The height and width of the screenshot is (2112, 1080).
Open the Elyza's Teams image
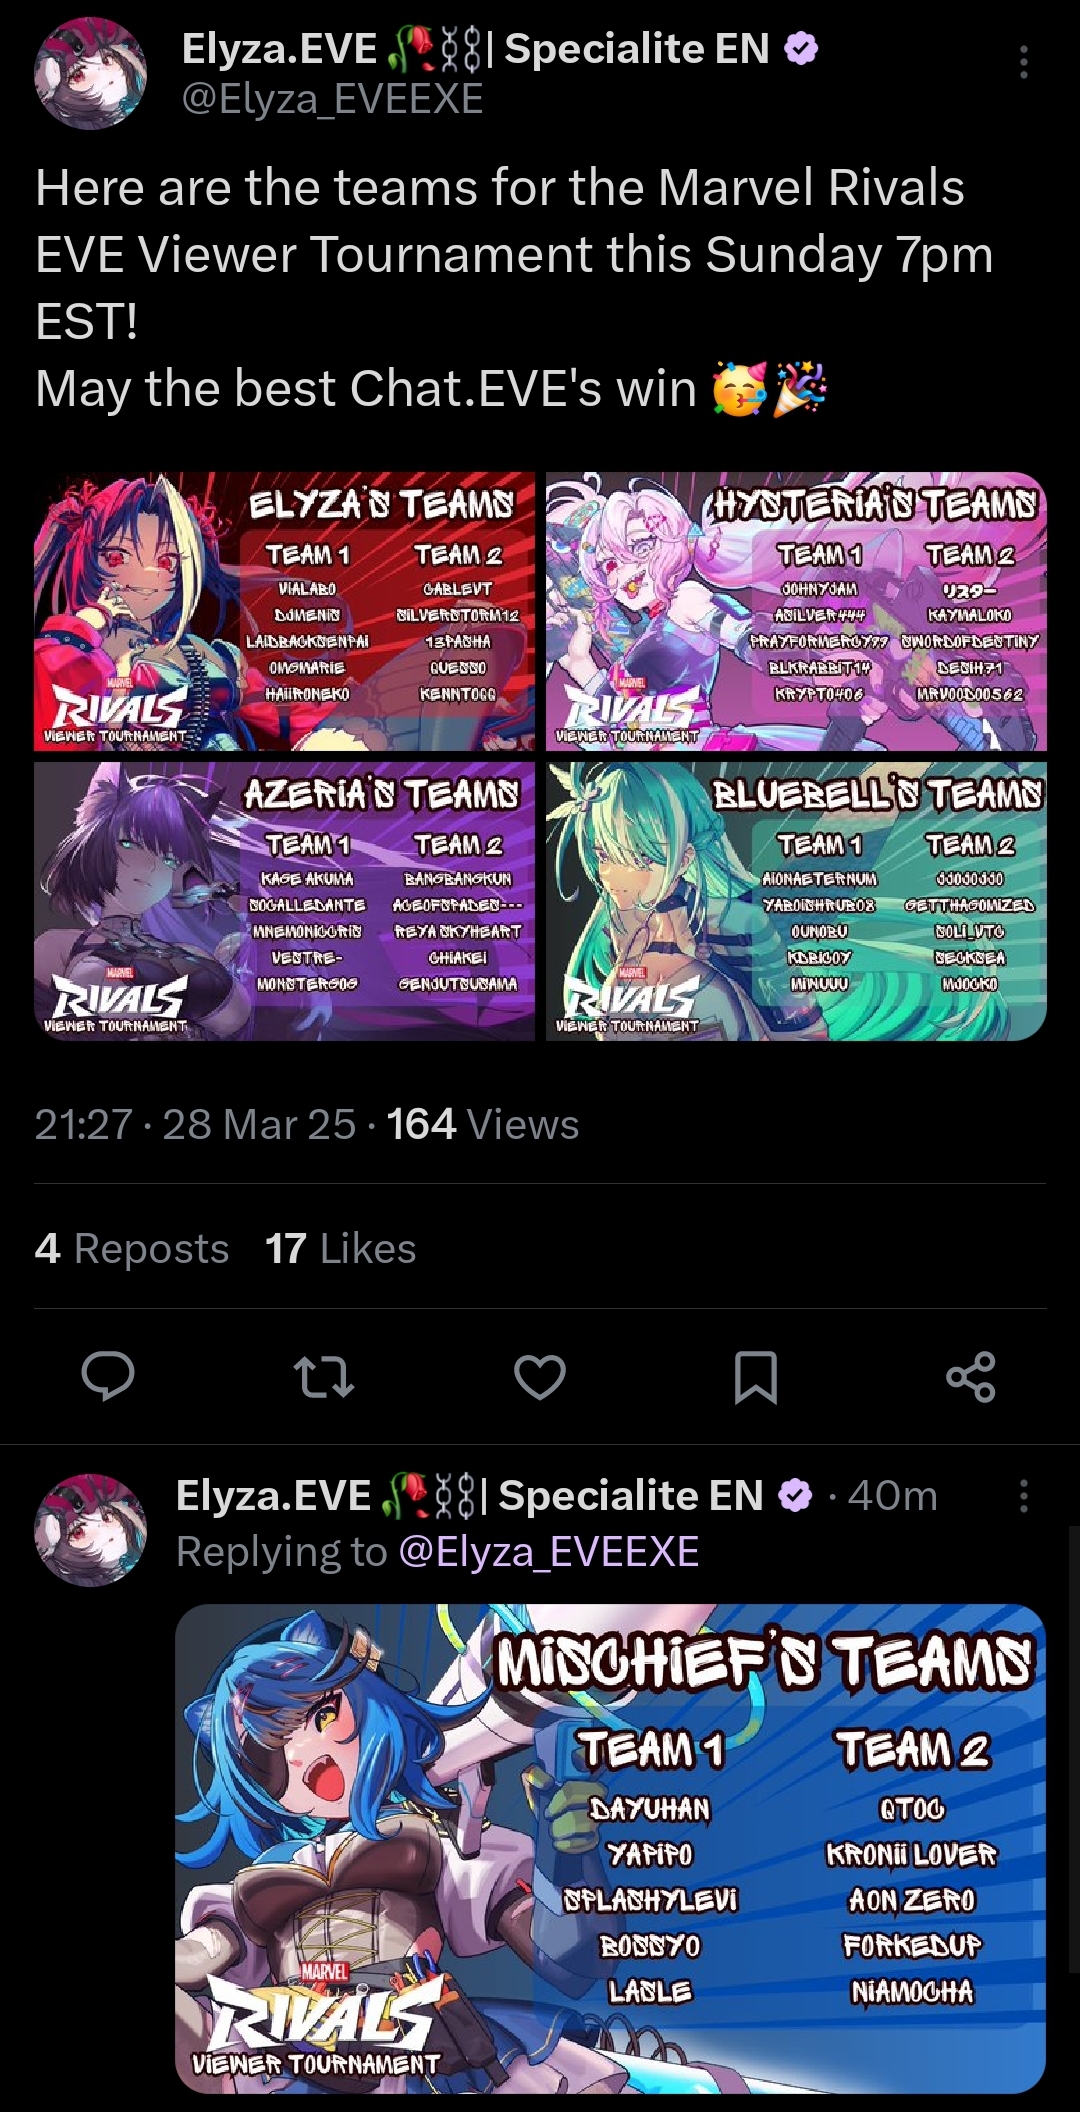(x=285, y=611)
